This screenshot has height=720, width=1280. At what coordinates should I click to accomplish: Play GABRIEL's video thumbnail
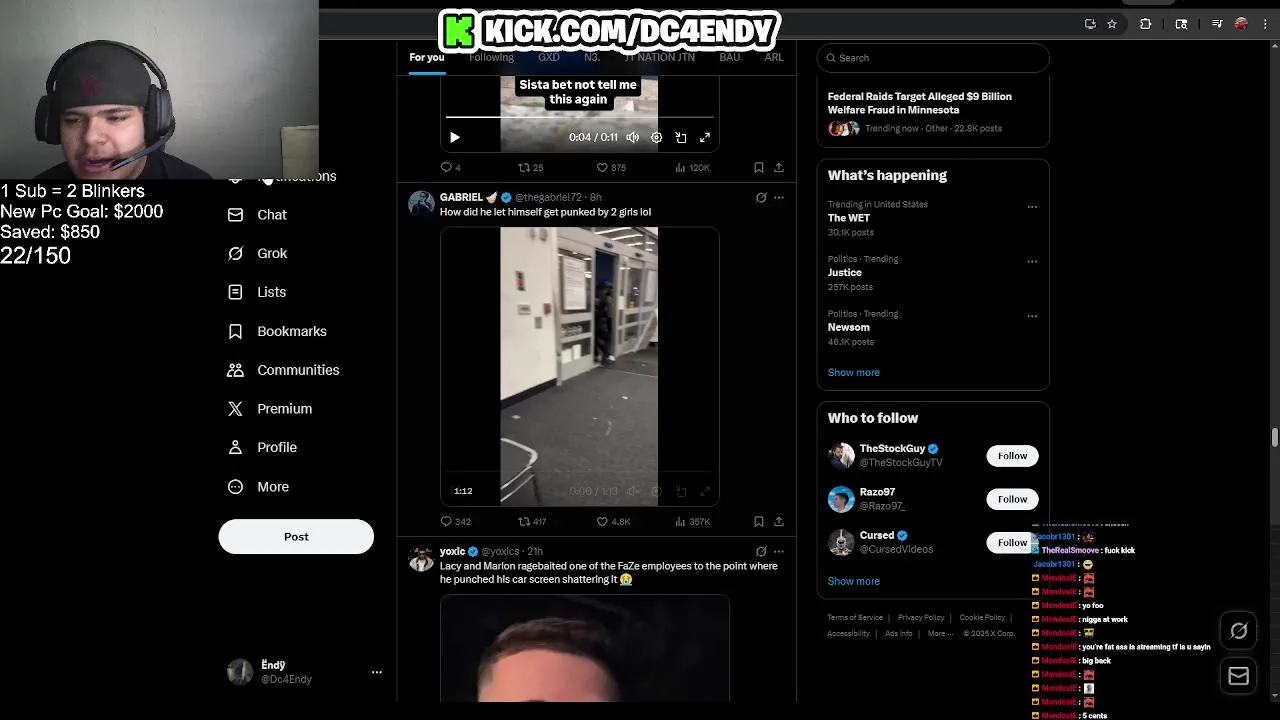579,366
